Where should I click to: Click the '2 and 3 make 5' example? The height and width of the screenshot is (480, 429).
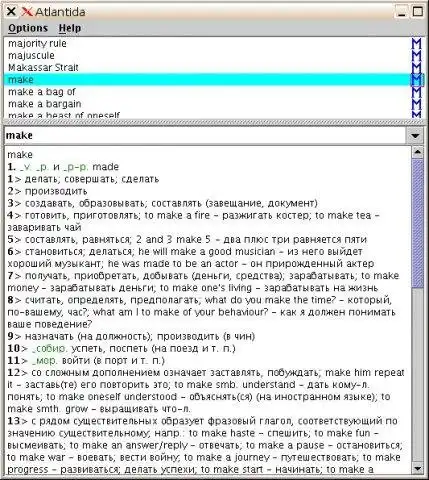tap(173, 240)
